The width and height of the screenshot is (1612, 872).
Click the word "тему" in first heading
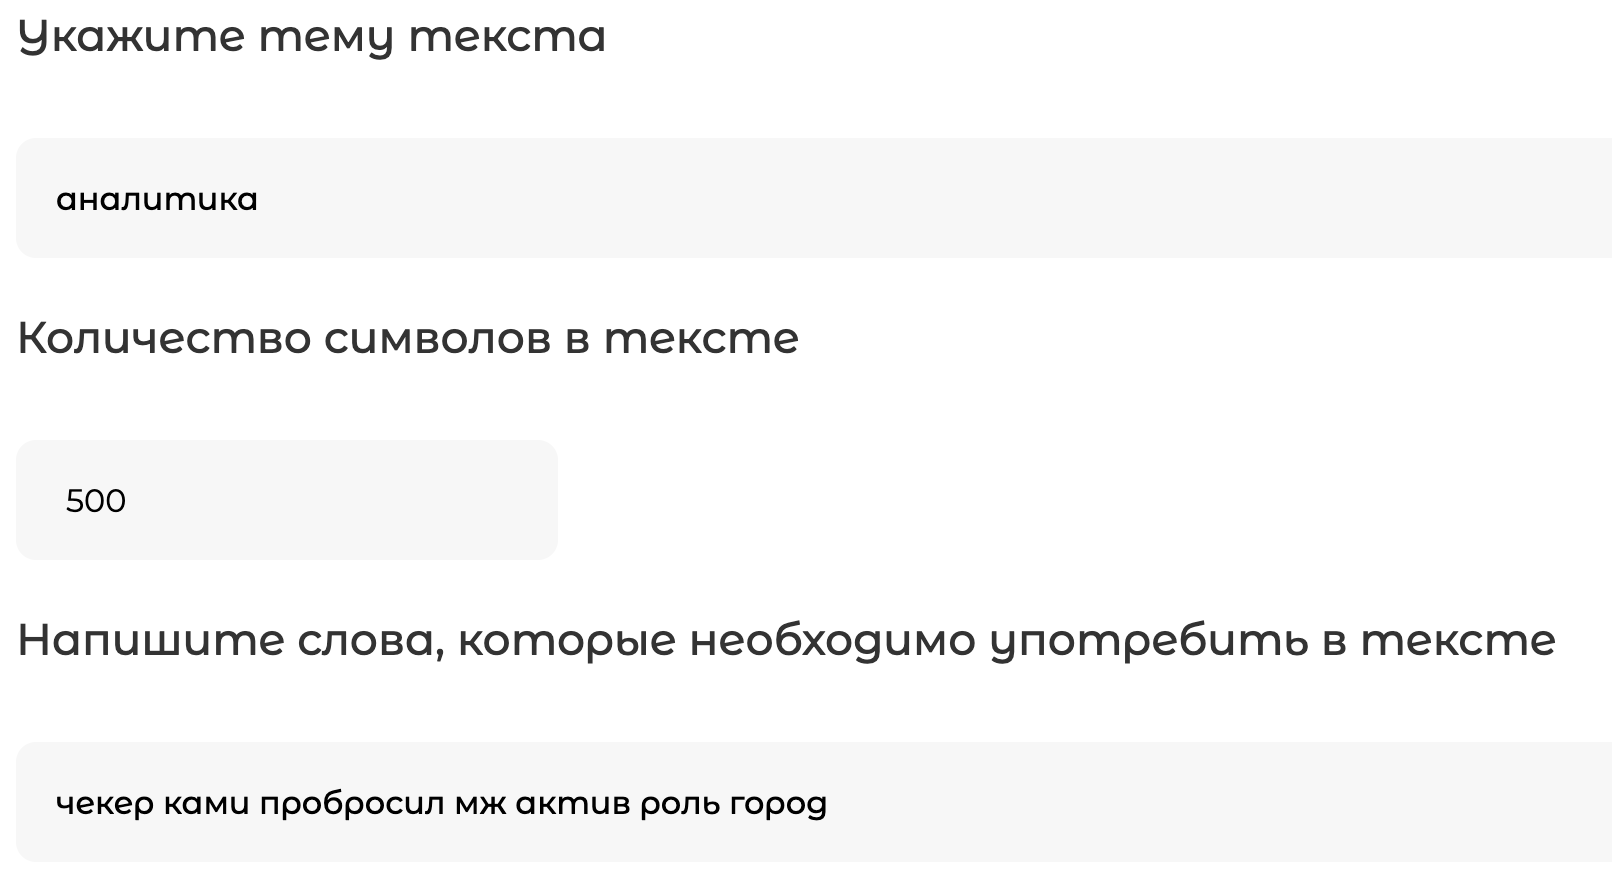(x=326, y=38)
